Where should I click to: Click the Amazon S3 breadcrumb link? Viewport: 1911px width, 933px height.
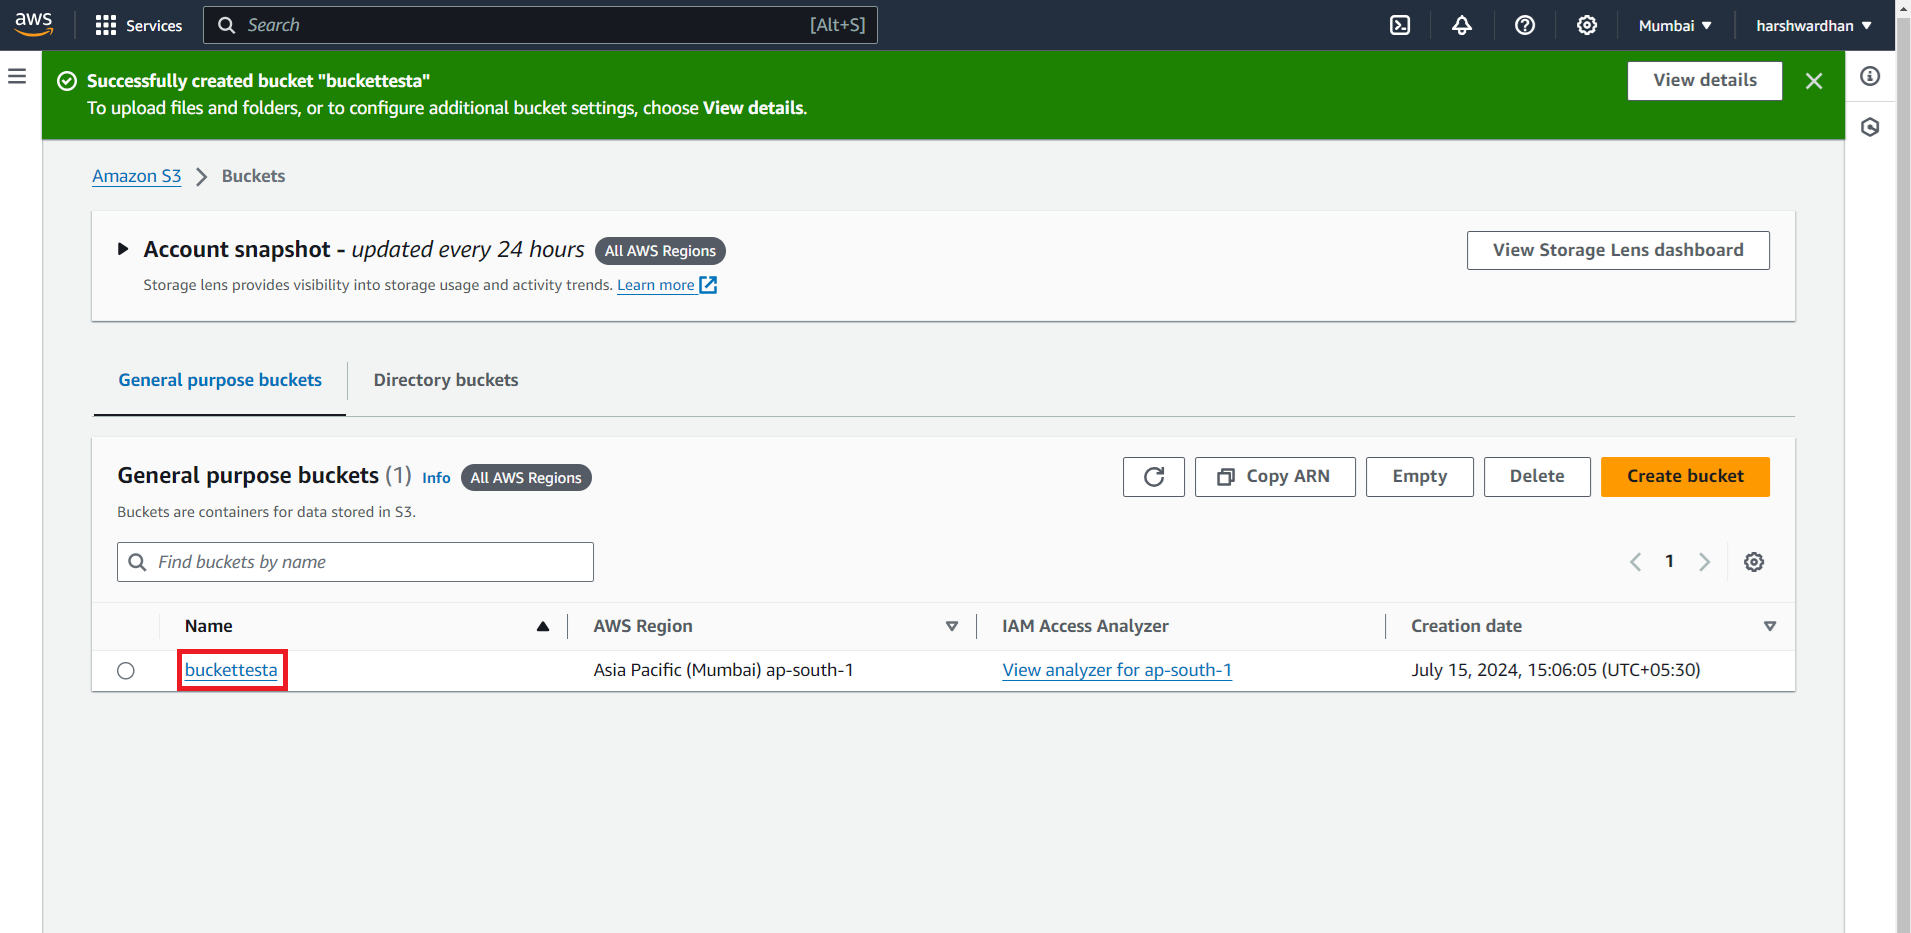(137, 176)
